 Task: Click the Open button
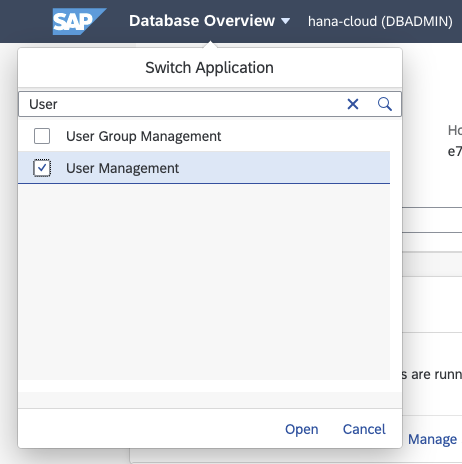[302, 429]
